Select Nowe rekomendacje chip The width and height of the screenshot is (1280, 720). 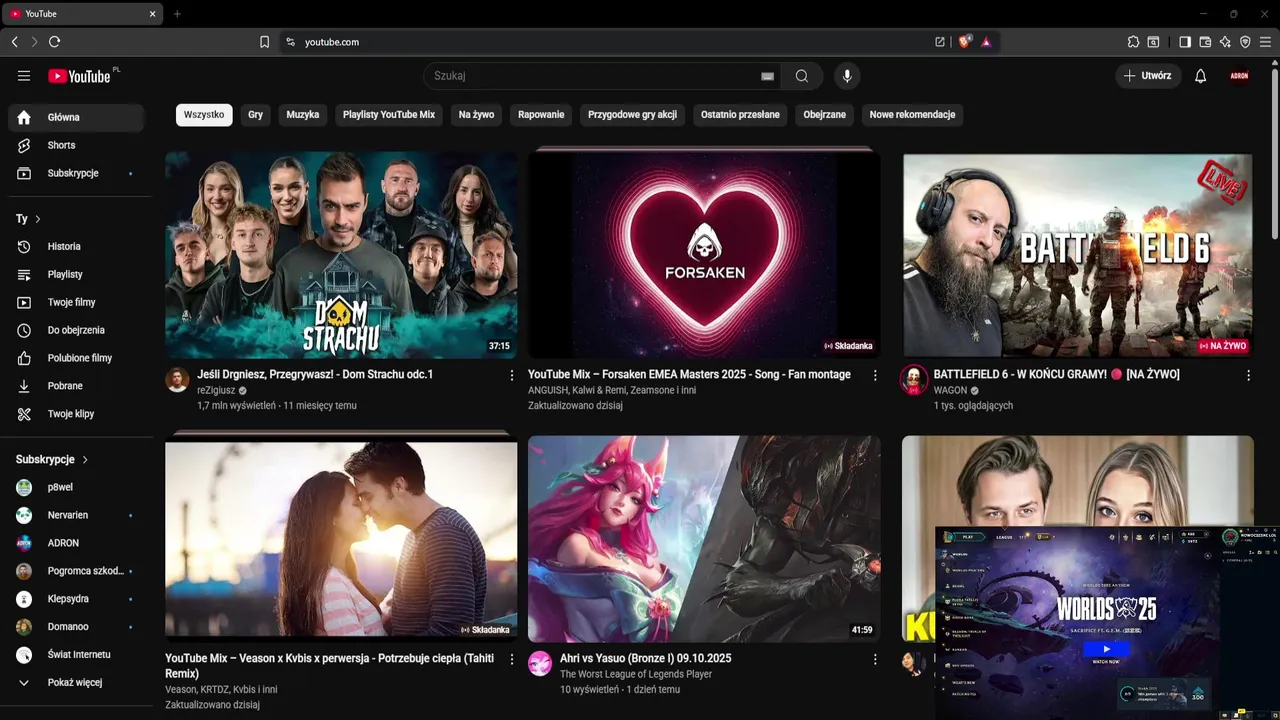point(912,115)
